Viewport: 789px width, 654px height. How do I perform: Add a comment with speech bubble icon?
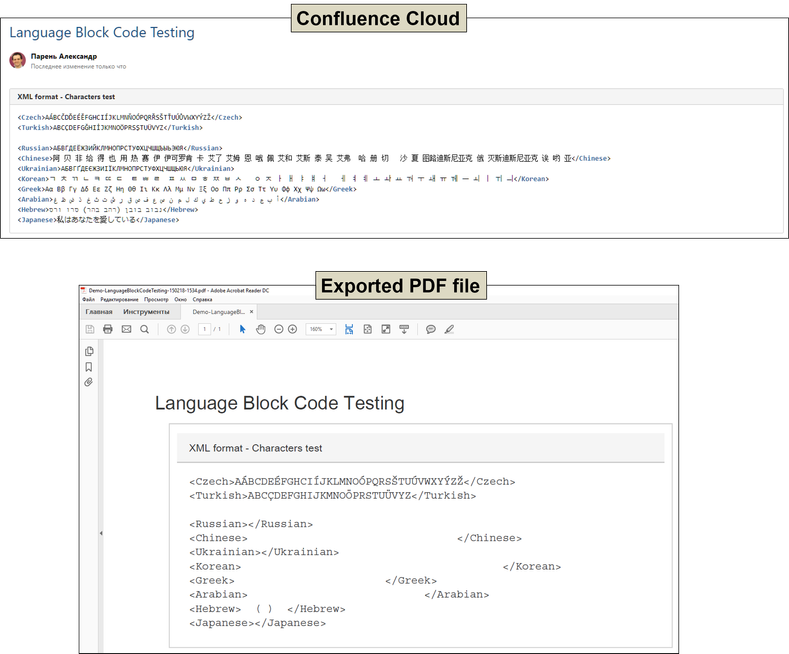pos(431,329)
